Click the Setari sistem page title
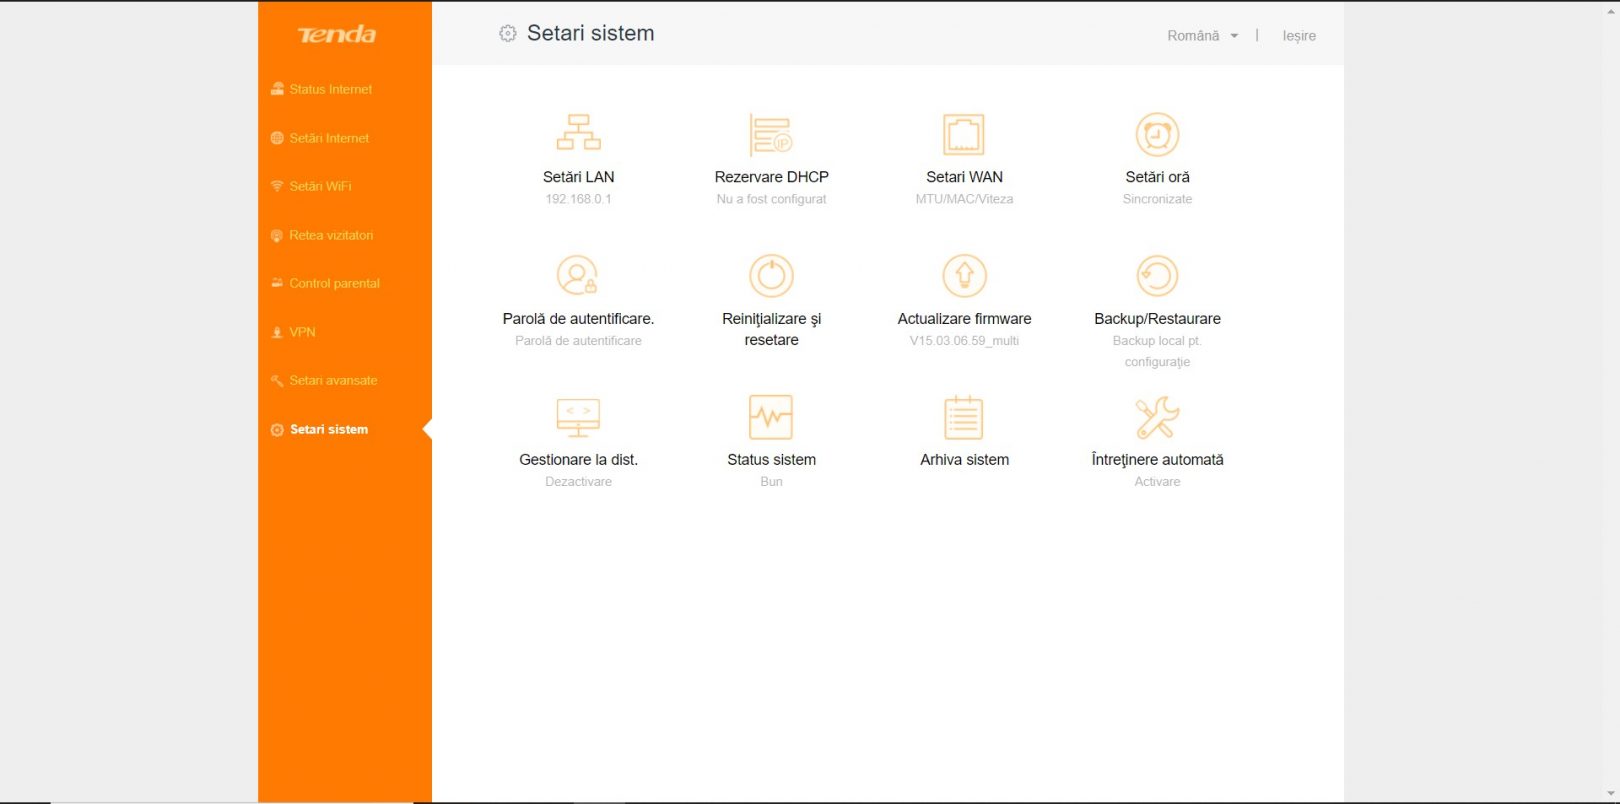 pyautogui.click(x=590, y=33)
